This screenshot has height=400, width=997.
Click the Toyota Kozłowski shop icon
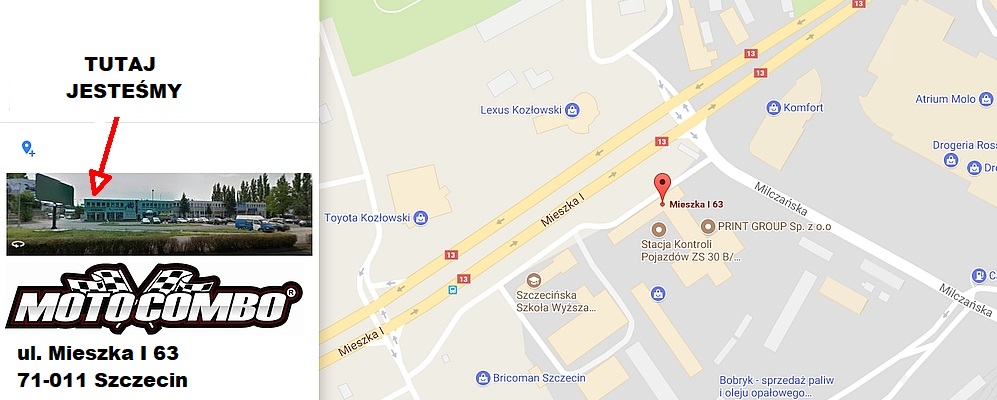(420, 218)
